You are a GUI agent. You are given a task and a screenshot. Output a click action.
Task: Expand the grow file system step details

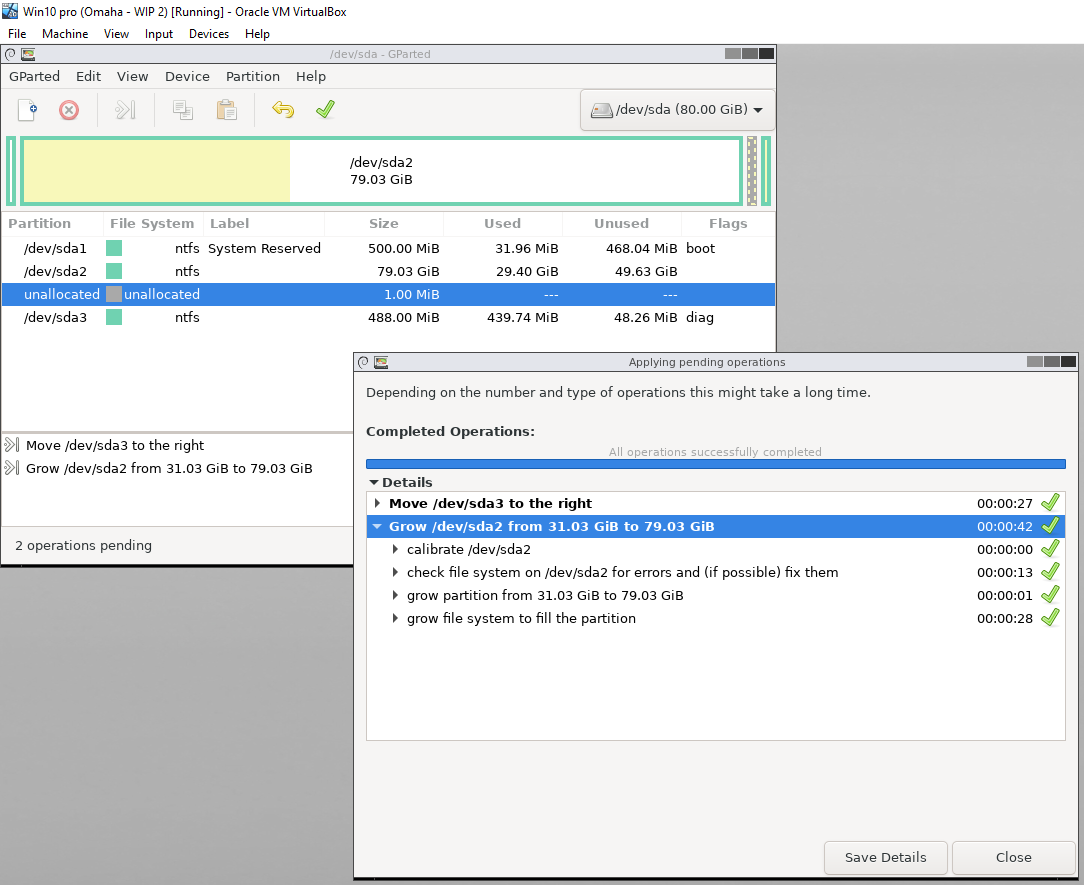click(395, 617)
